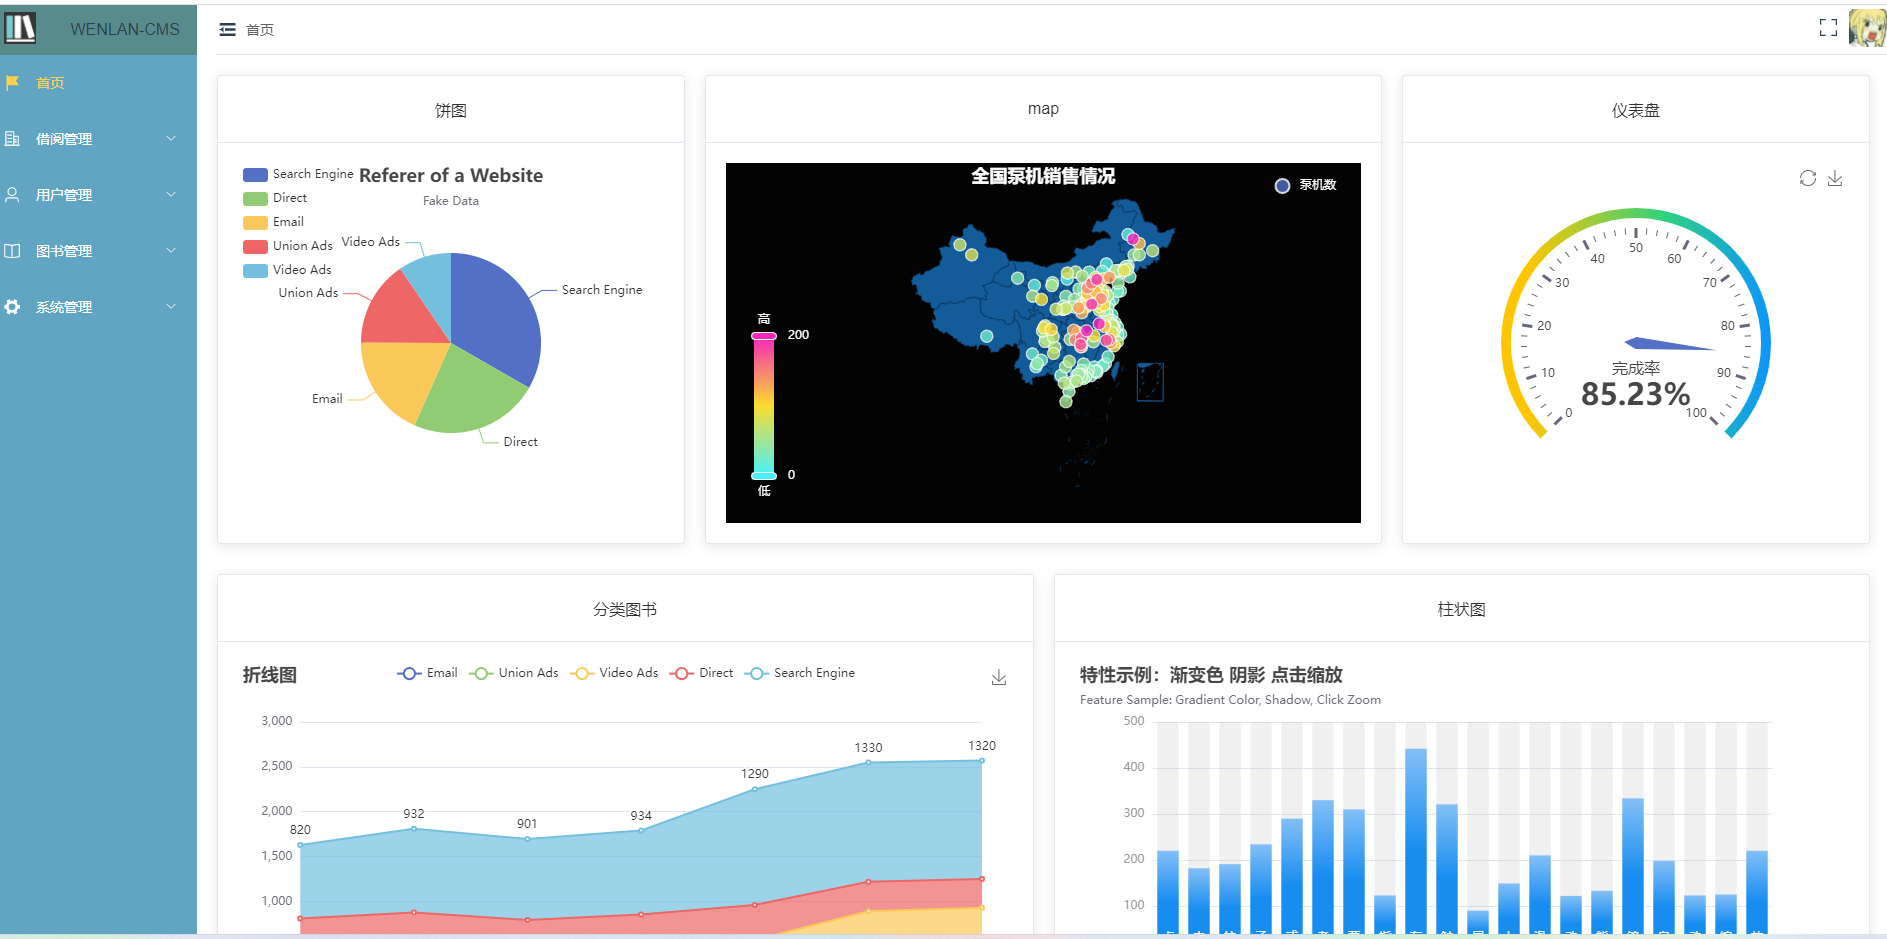This screenshot has width=1887, height=939.
Task: Click the 系统管理 gear icon
Action: (12, 307)
